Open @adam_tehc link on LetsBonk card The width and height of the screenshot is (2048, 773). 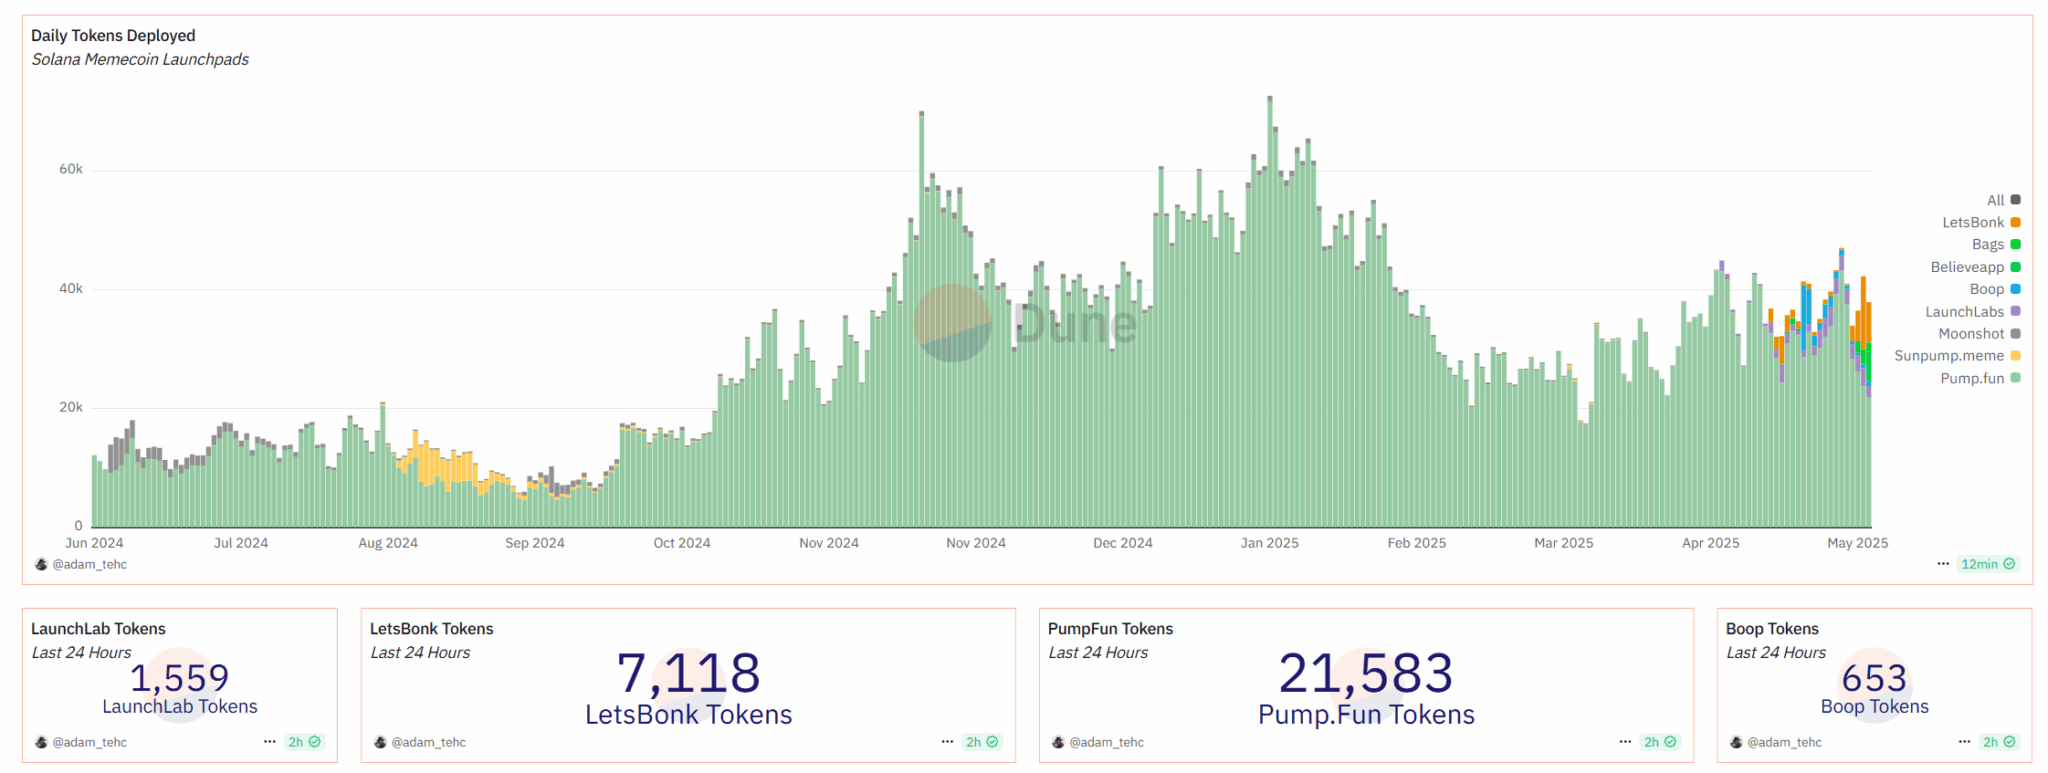428,742
